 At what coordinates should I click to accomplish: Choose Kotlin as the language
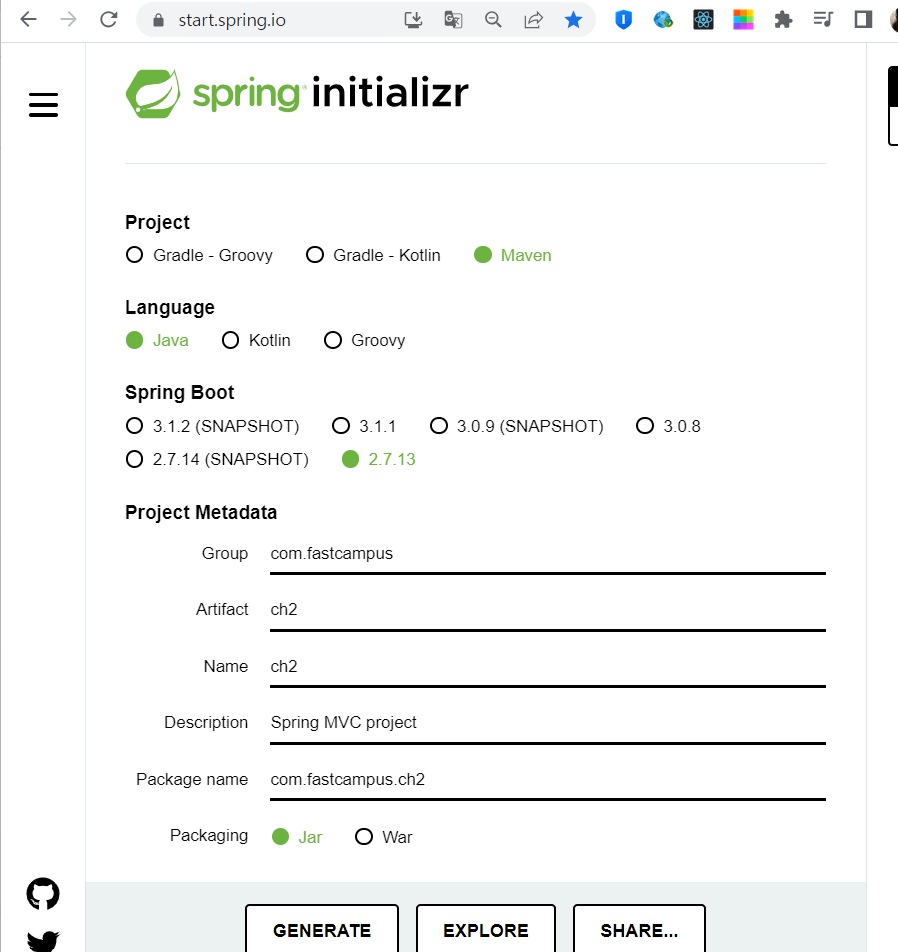[x=256, y=340]
